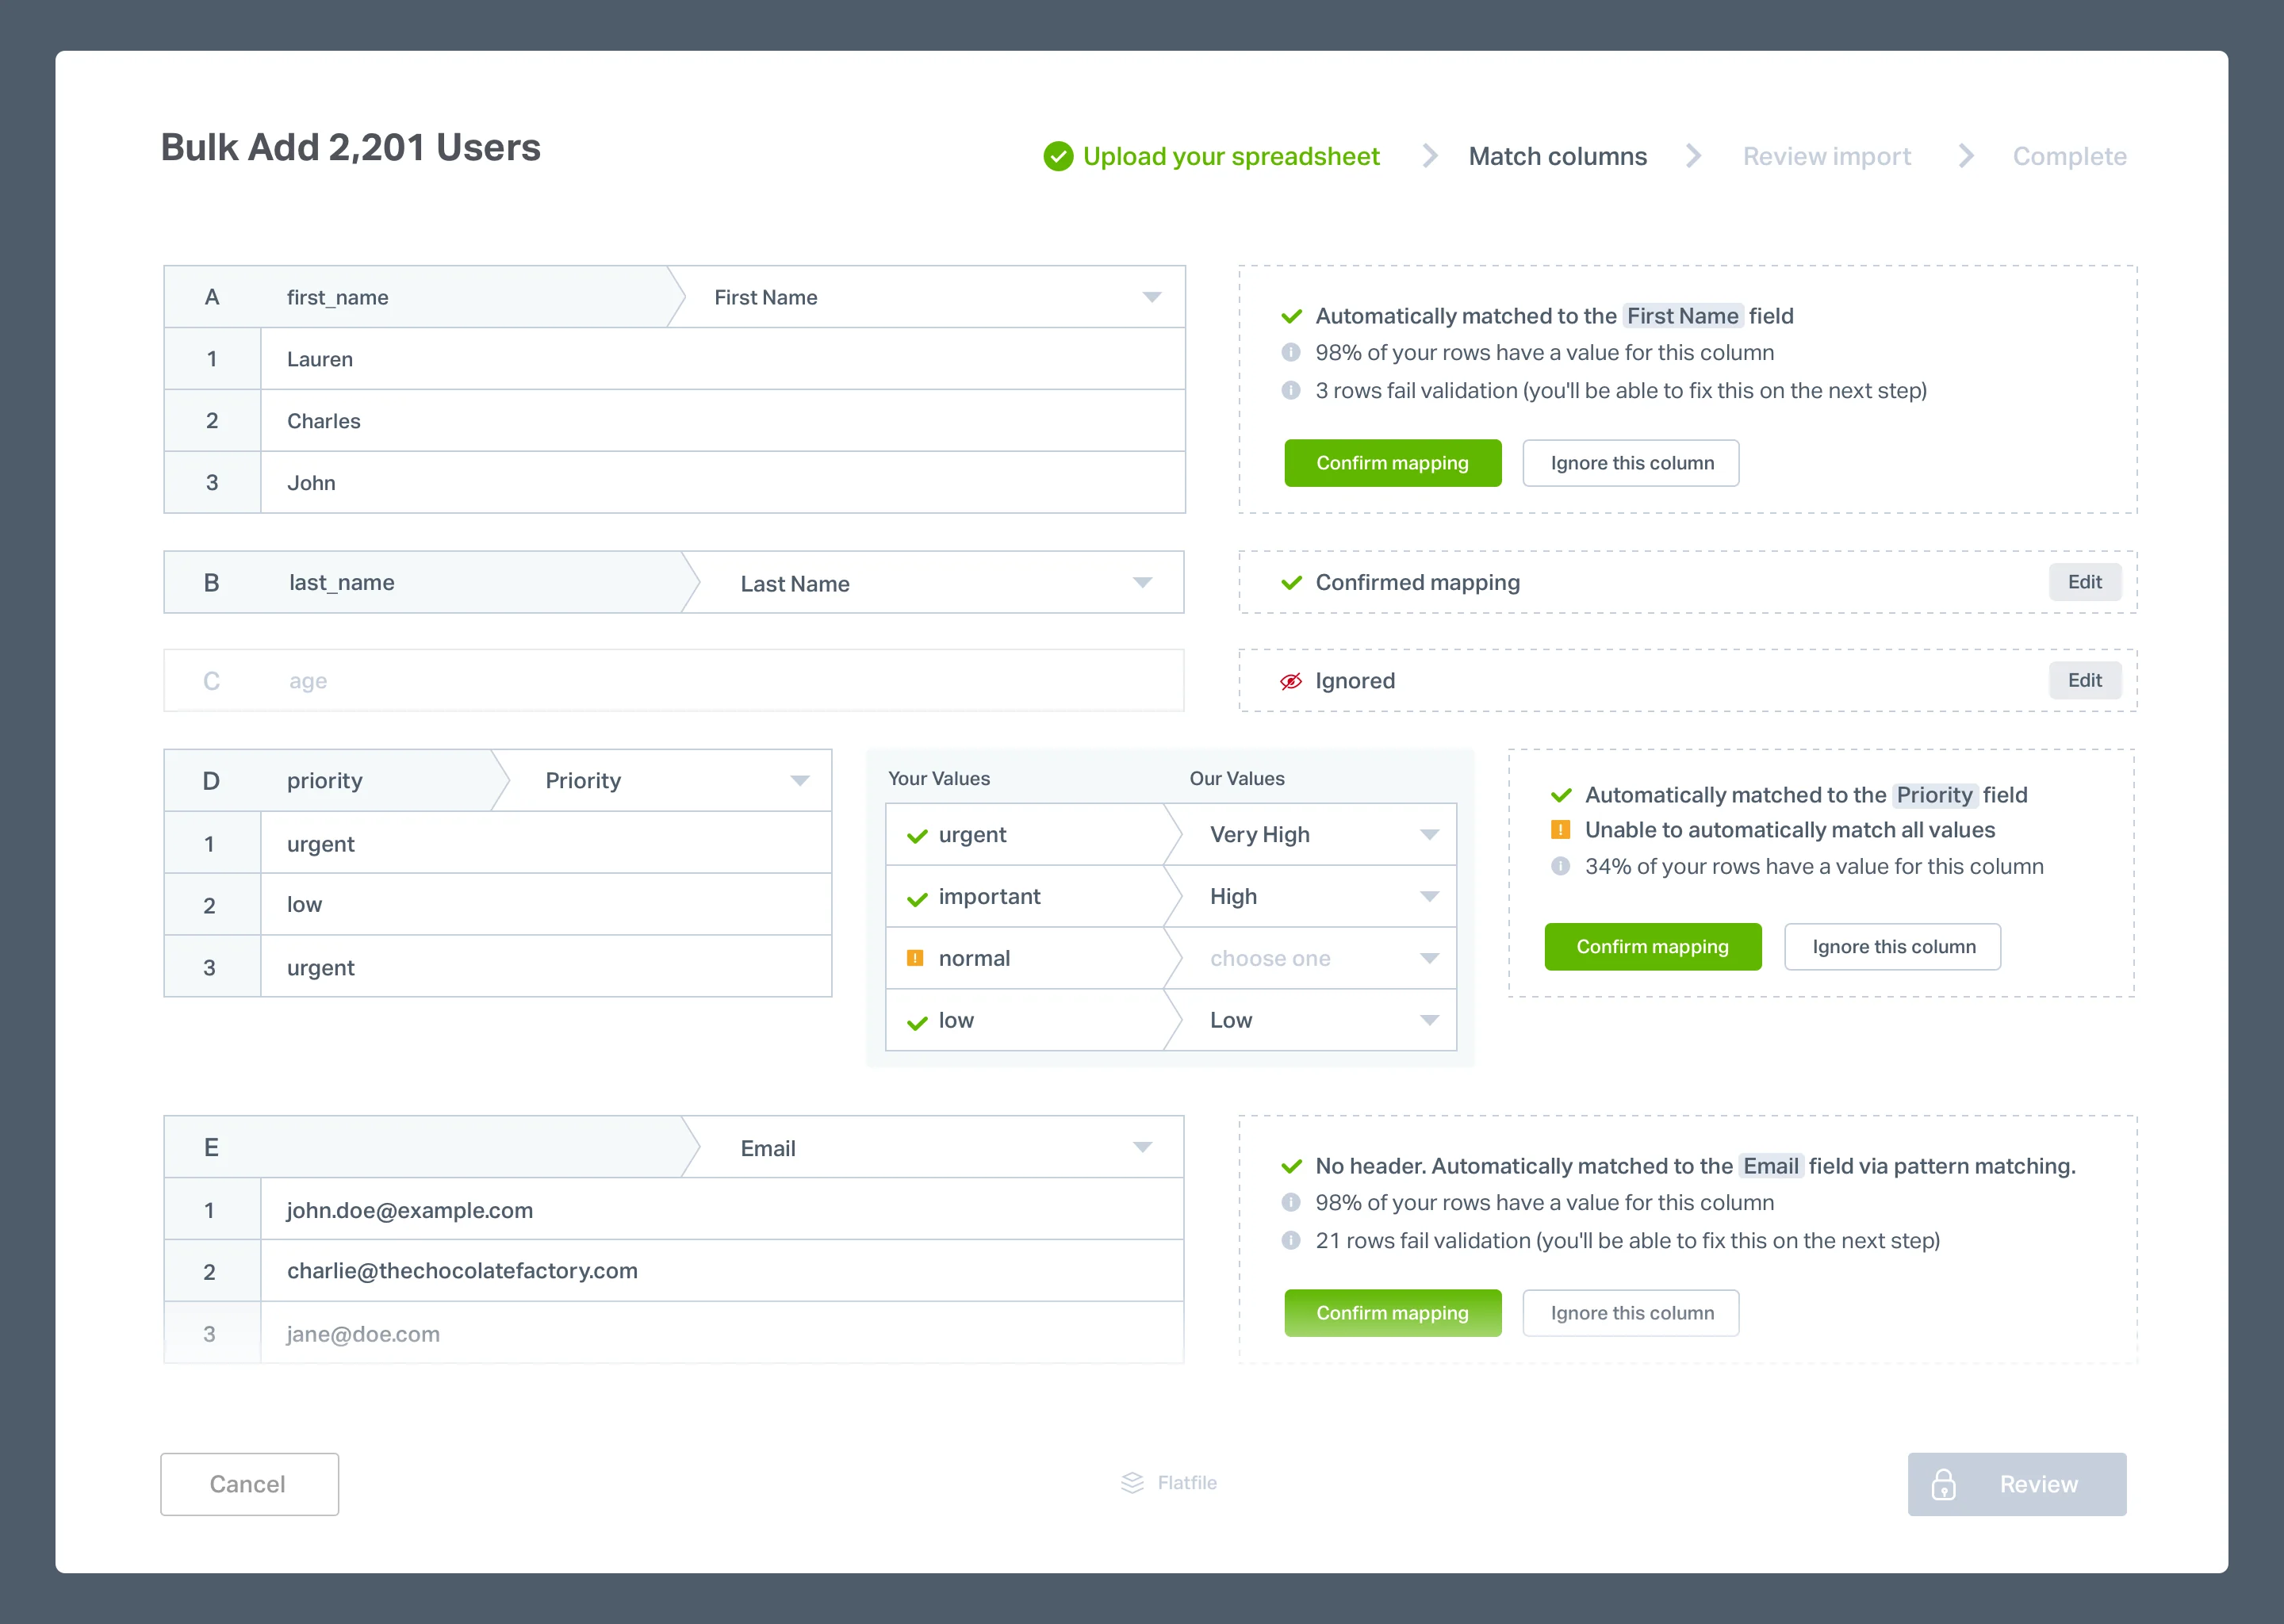Click the warning icon beside "Unable to automatically match"
The width and height of the screenshot is (2284, 1624).
tap(1561, 830)
